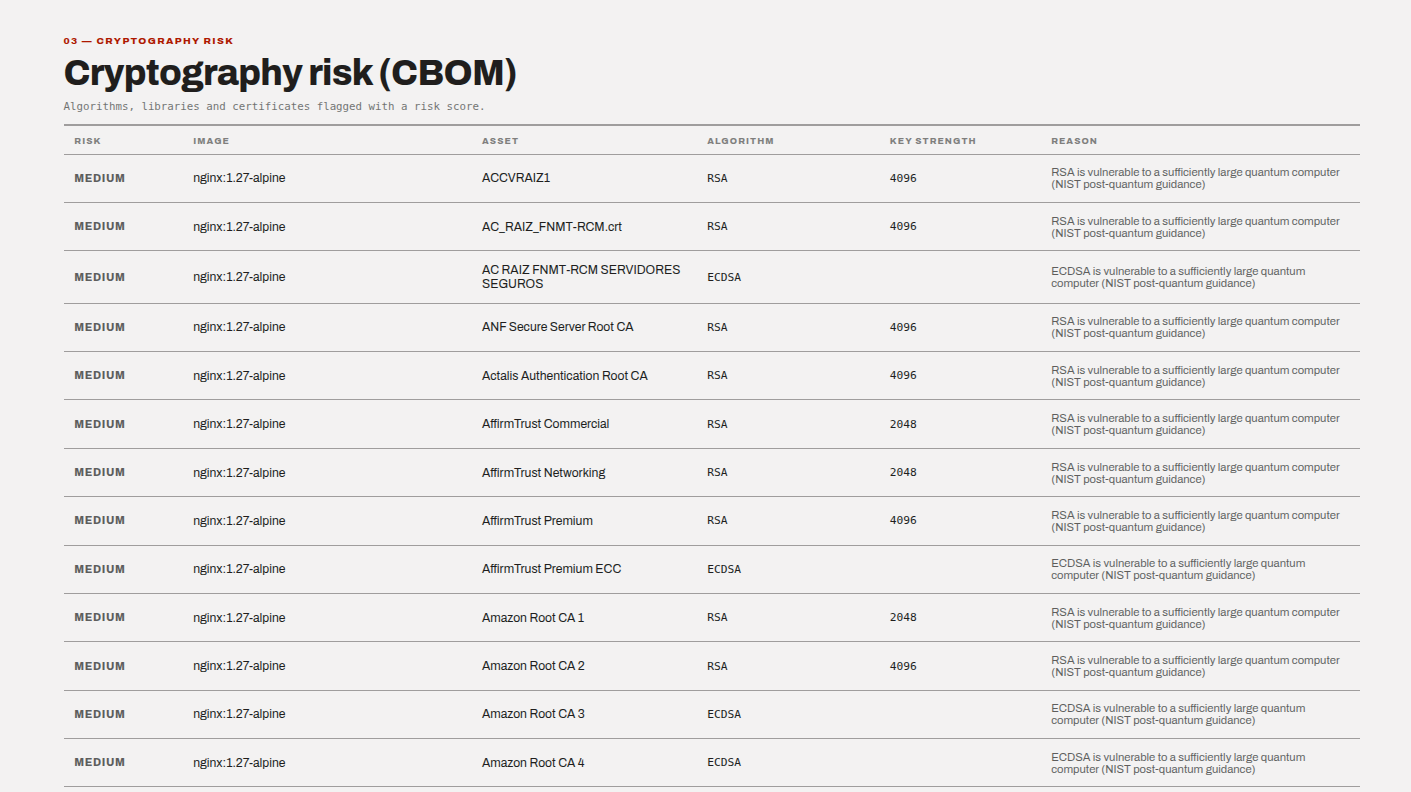This screenshot has height=792, width=1411.
Task: Click the ASSET column header
Action: [x=500, y=141]
